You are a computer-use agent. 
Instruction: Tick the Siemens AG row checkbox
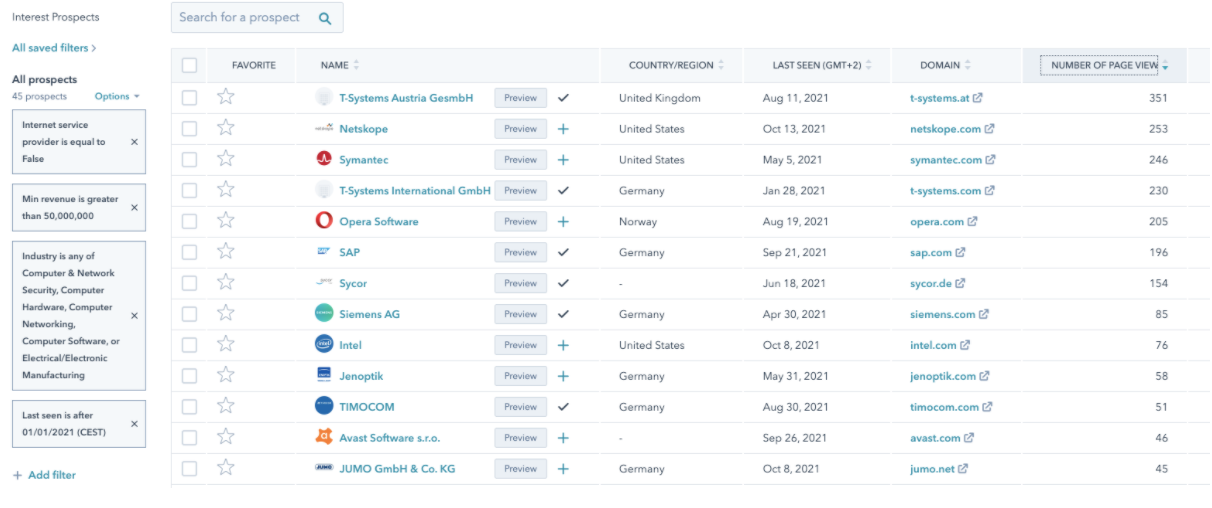pos(189,314)
